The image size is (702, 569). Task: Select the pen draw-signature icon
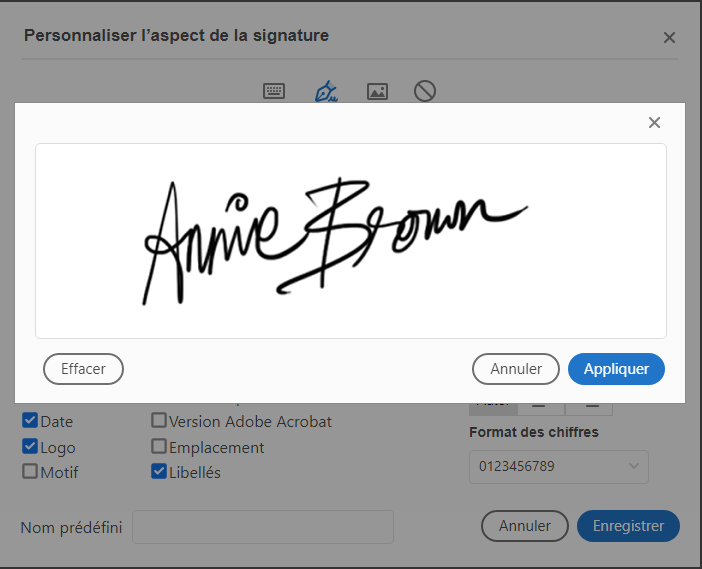[326, 92]
